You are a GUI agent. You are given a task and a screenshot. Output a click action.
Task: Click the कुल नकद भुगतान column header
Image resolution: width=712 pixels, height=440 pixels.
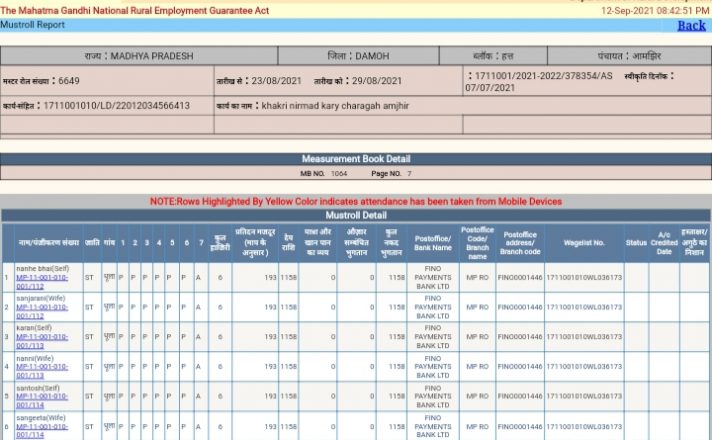(391, 243)
